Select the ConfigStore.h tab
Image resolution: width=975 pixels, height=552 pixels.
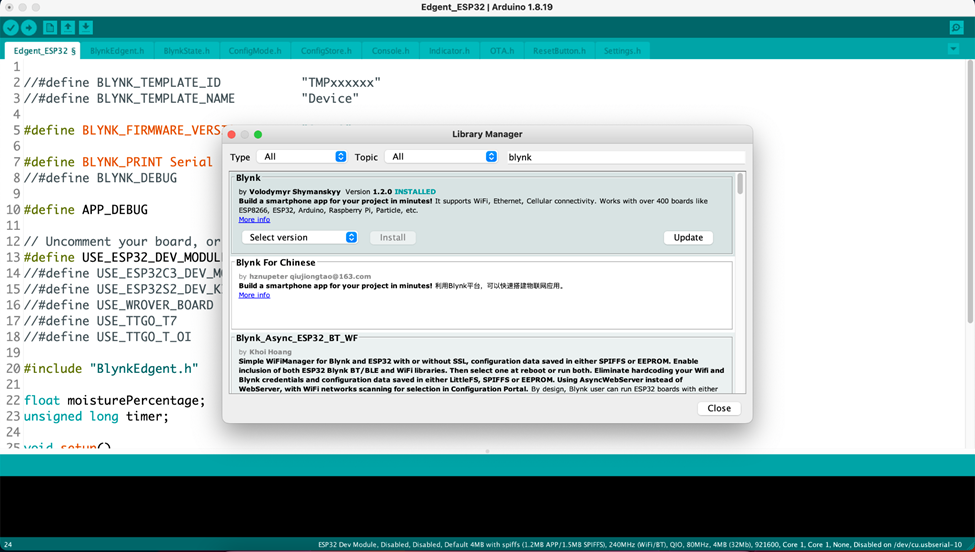click(x=326, y=51)
